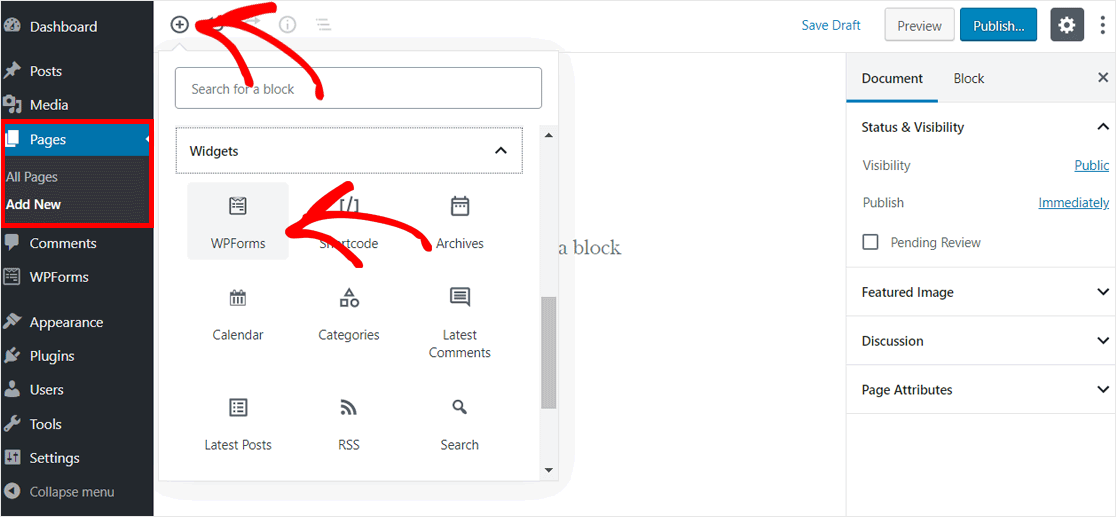Viewport: 1116px width, 517px height.
Task: Insert the Archives block
Action: 460,221
